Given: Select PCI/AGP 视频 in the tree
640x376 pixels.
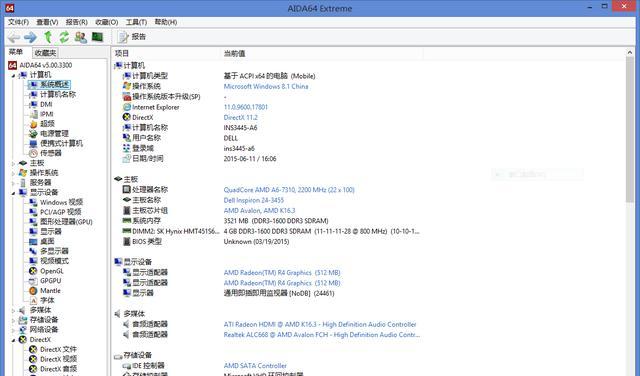Looking at the screenshot, I should click(x=60, y=212).
